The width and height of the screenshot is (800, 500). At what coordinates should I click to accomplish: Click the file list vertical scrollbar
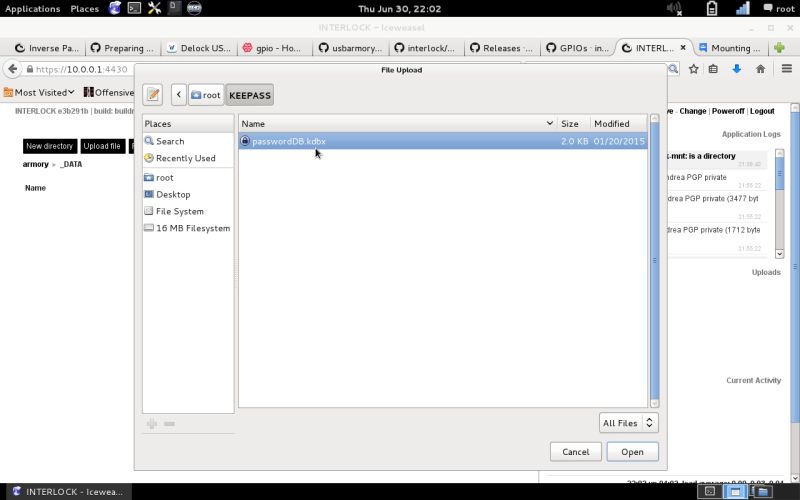(x=655, y=261)
